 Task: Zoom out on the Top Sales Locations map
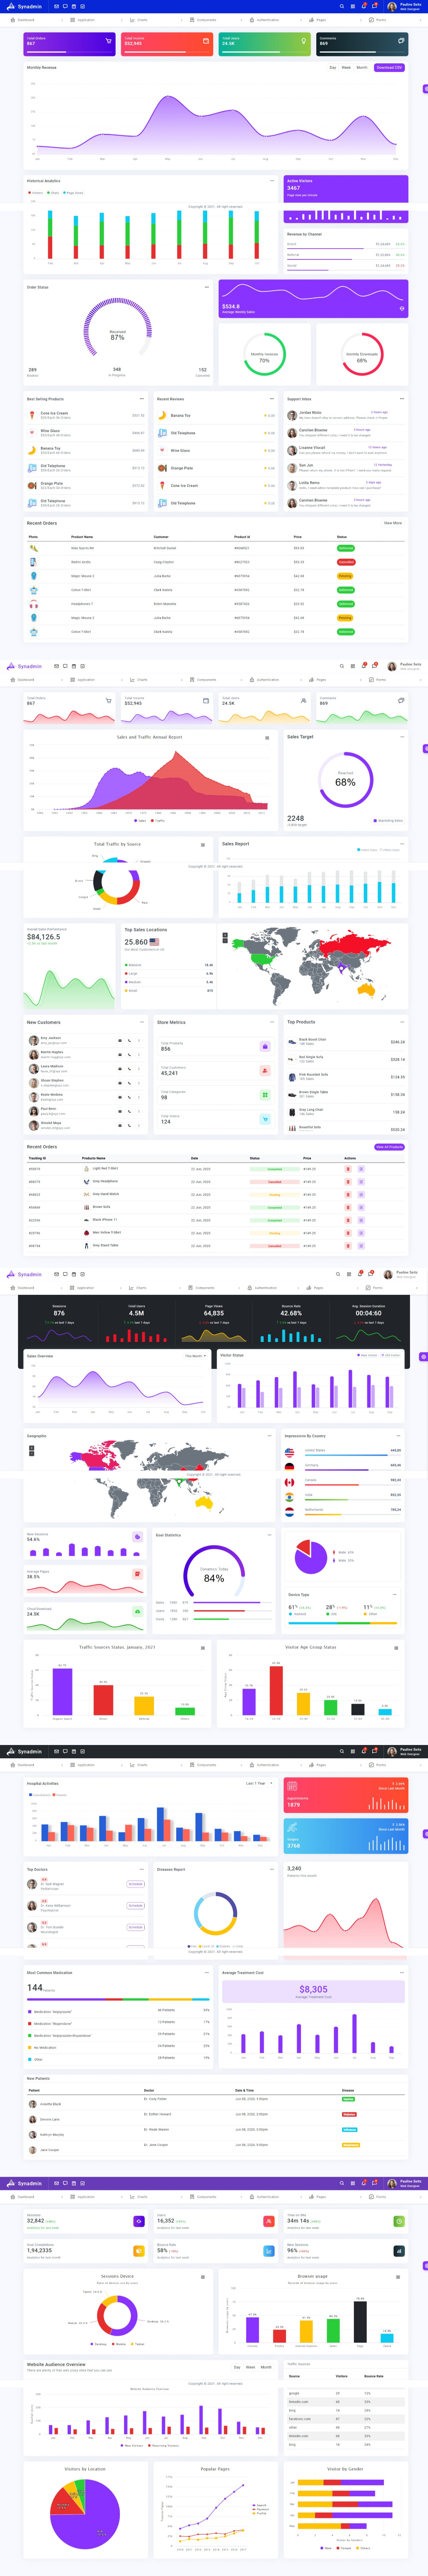click(x=225, y=940)
